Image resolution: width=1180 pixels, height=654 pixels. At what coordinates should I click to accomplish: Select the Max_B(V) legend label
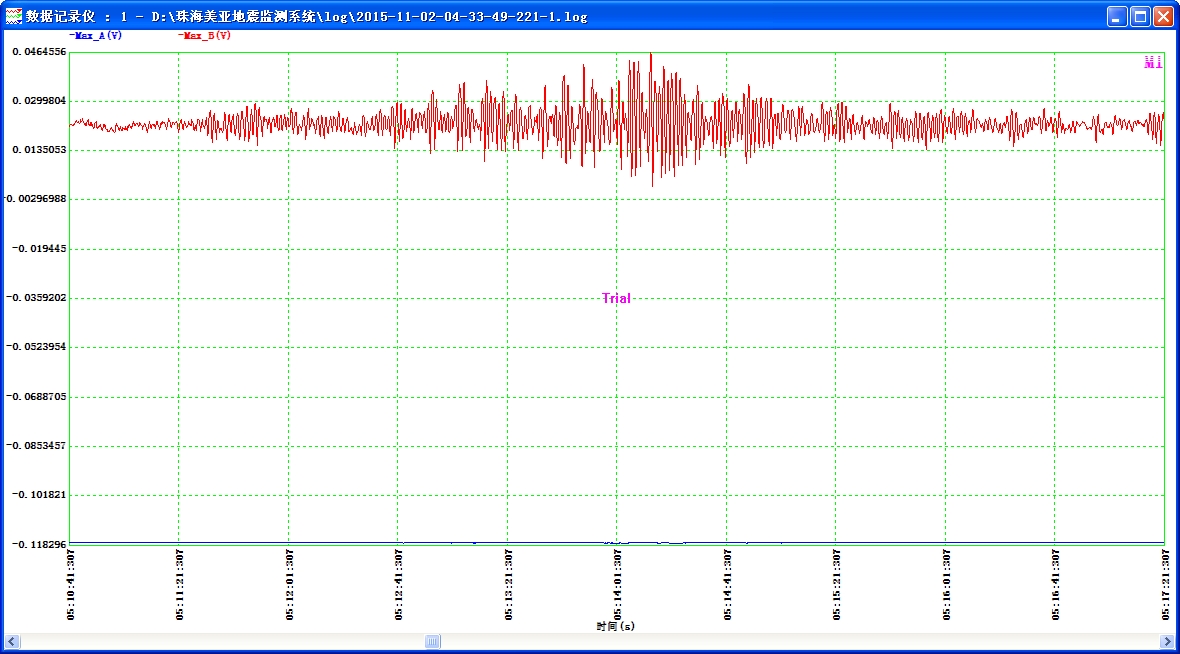[205, 35]
